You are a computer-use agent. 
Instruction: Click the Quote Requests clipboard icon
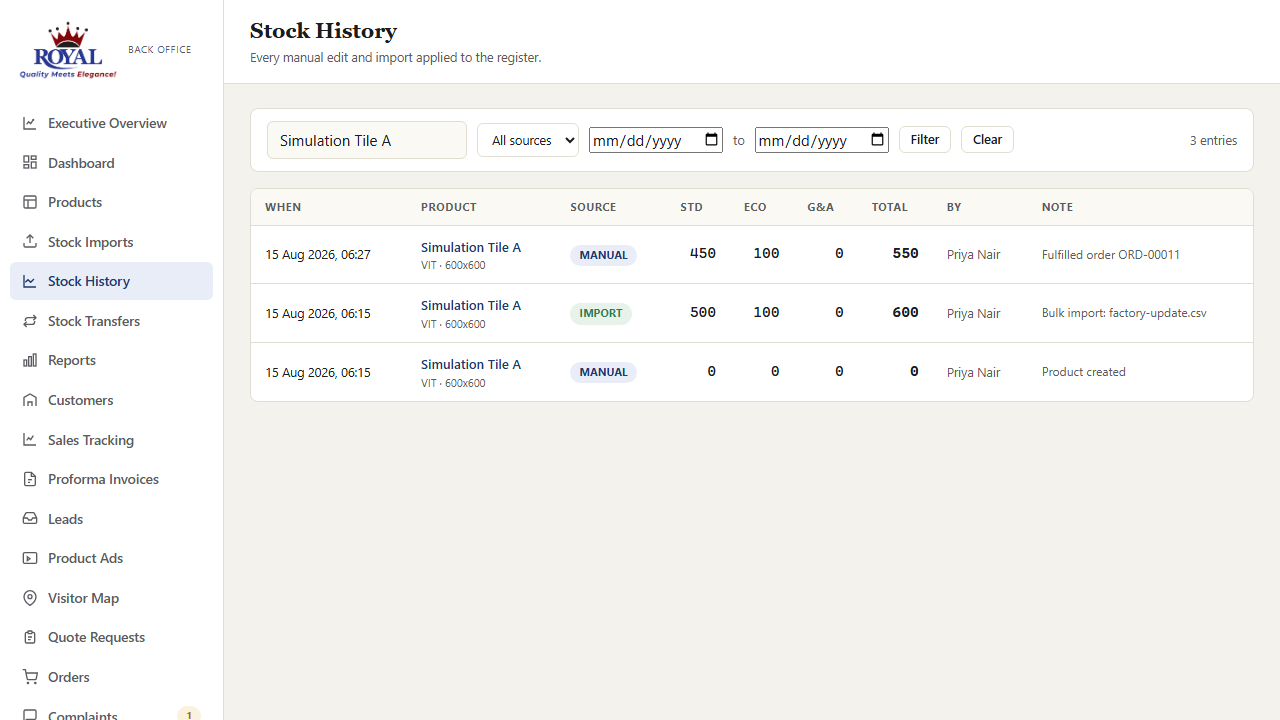30,637
